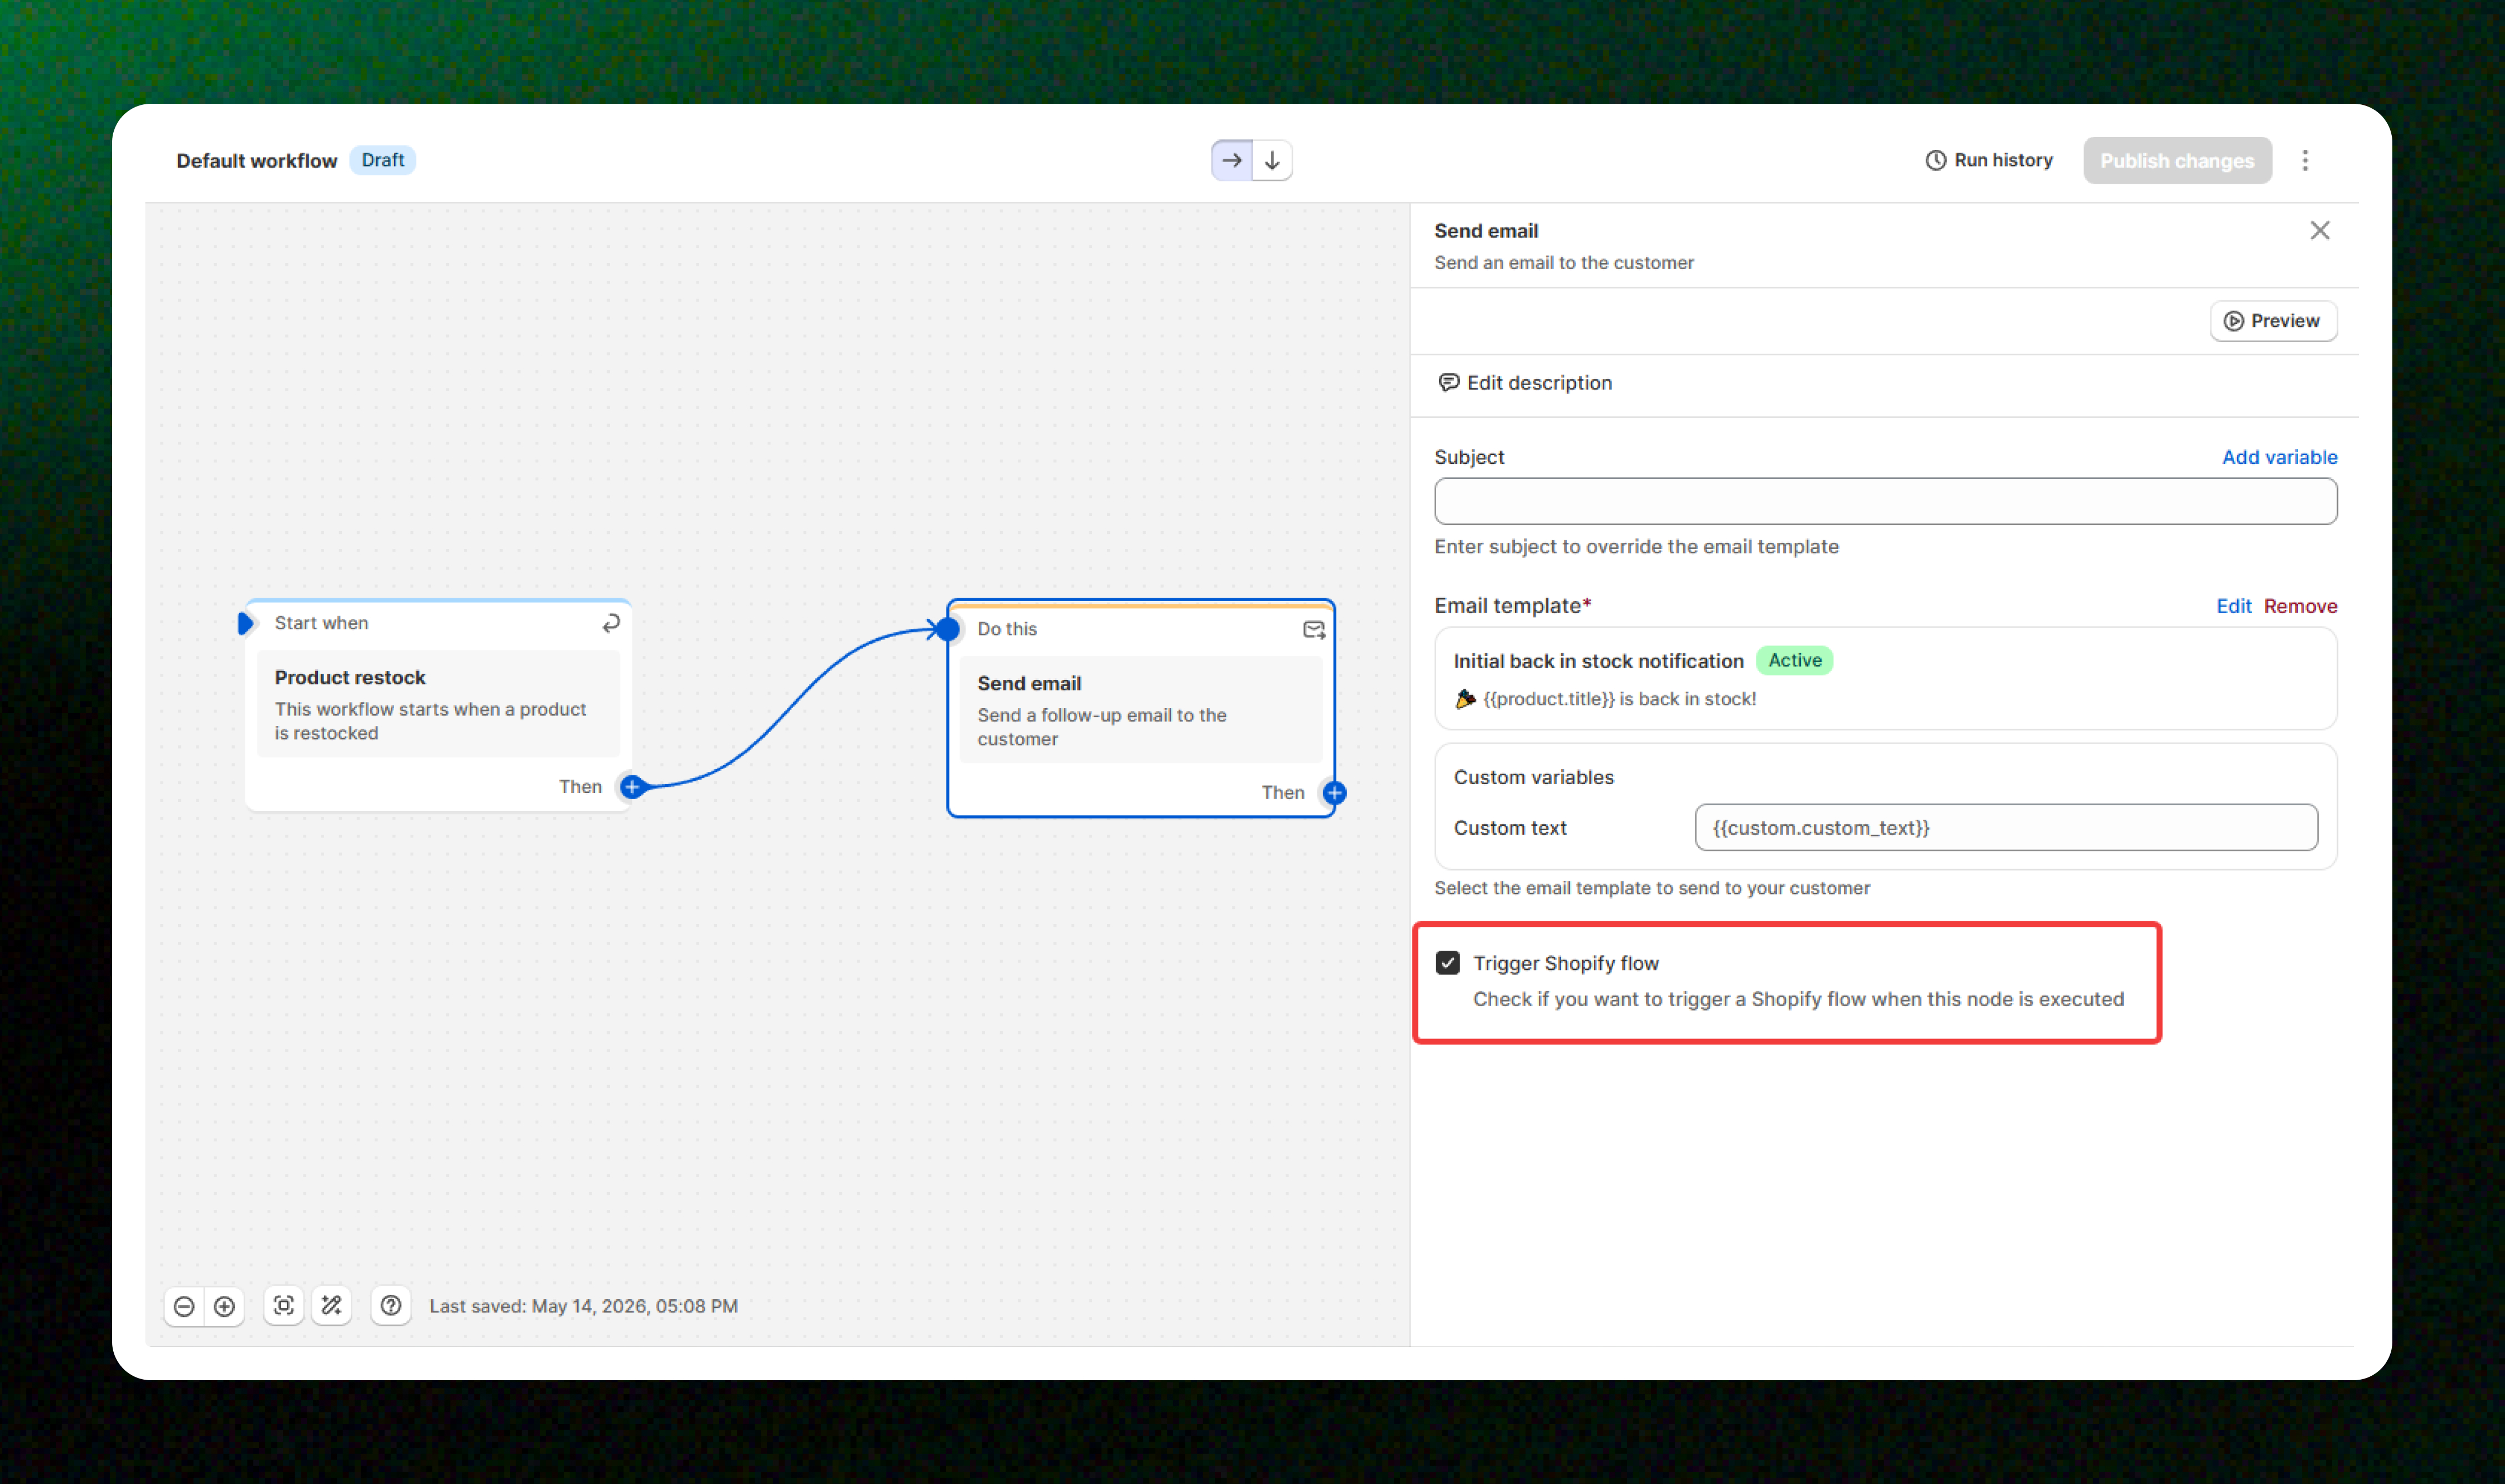This screenshot has height=1484, width=2505.
Task: Edit the email template
Action: pyautogui.click(x=2233, y=606)
